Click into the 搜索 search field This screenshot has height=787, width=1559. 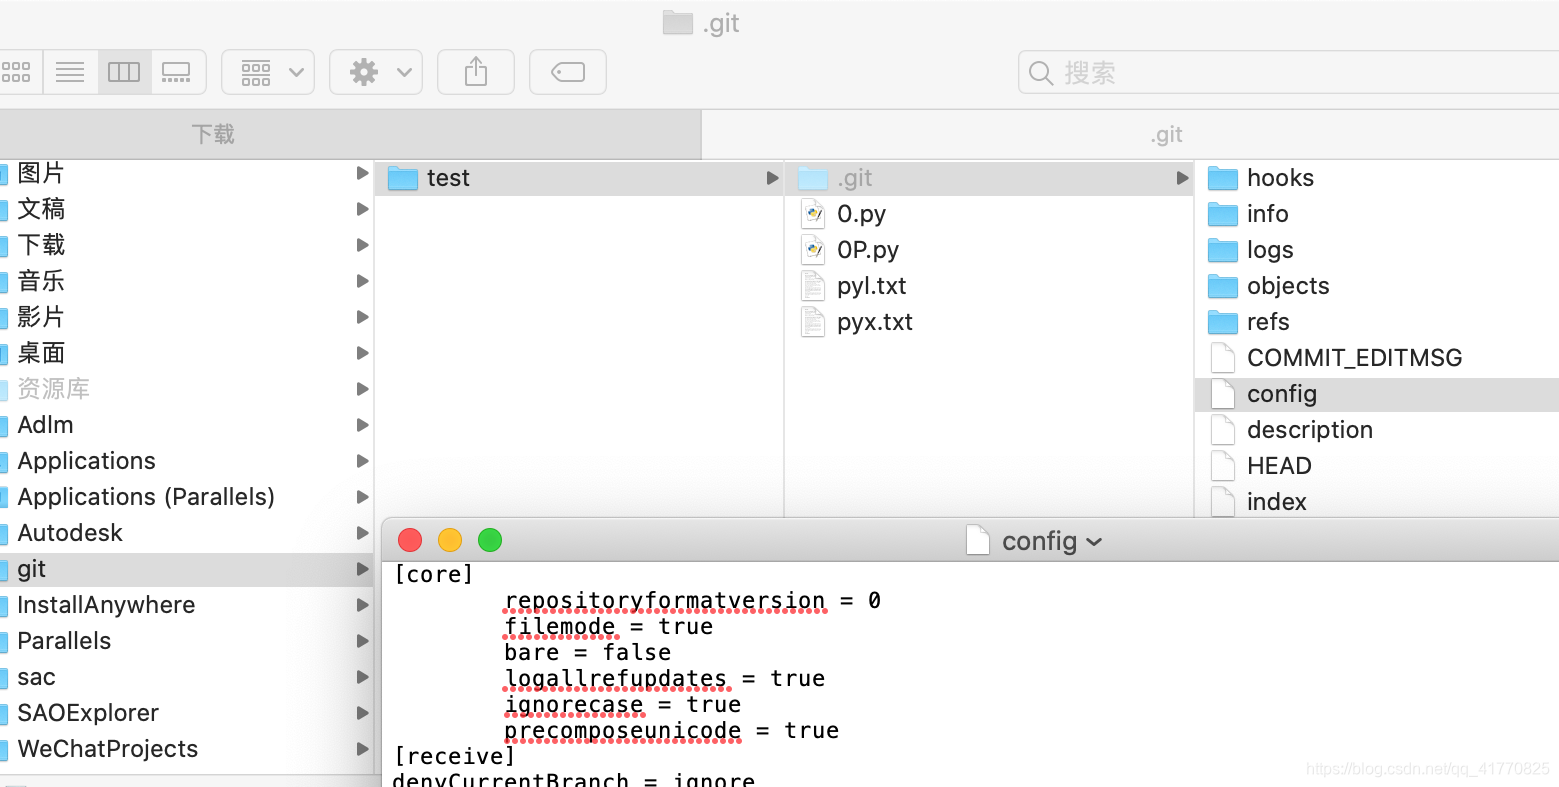coord(1288,73)
